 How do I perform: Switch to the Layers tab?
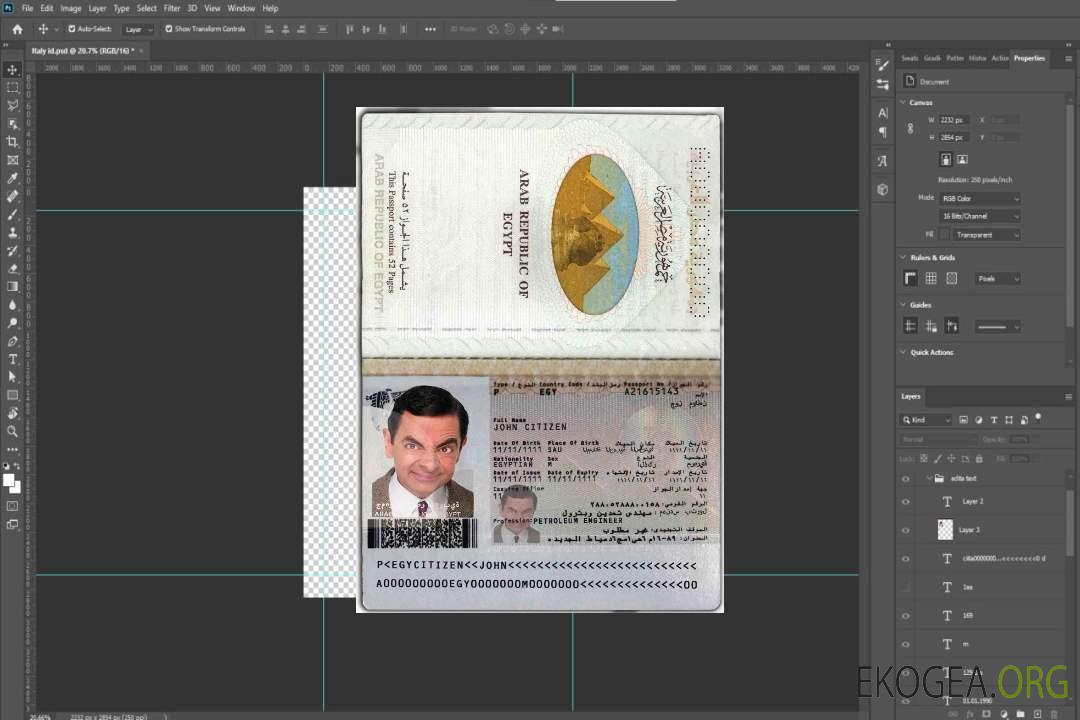tap(911, 396)
